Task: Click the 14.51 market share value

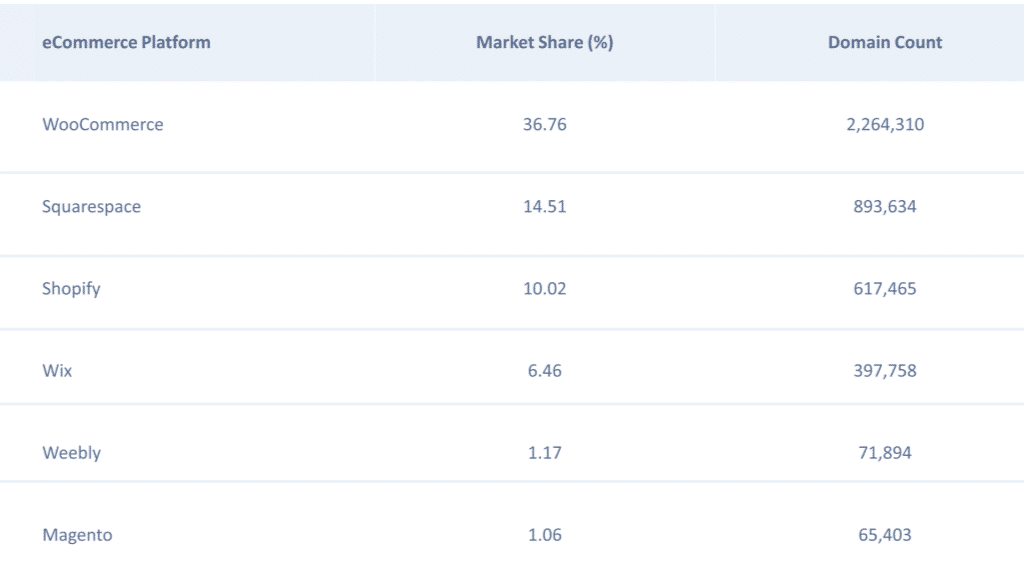Action: tap(545, 207)
